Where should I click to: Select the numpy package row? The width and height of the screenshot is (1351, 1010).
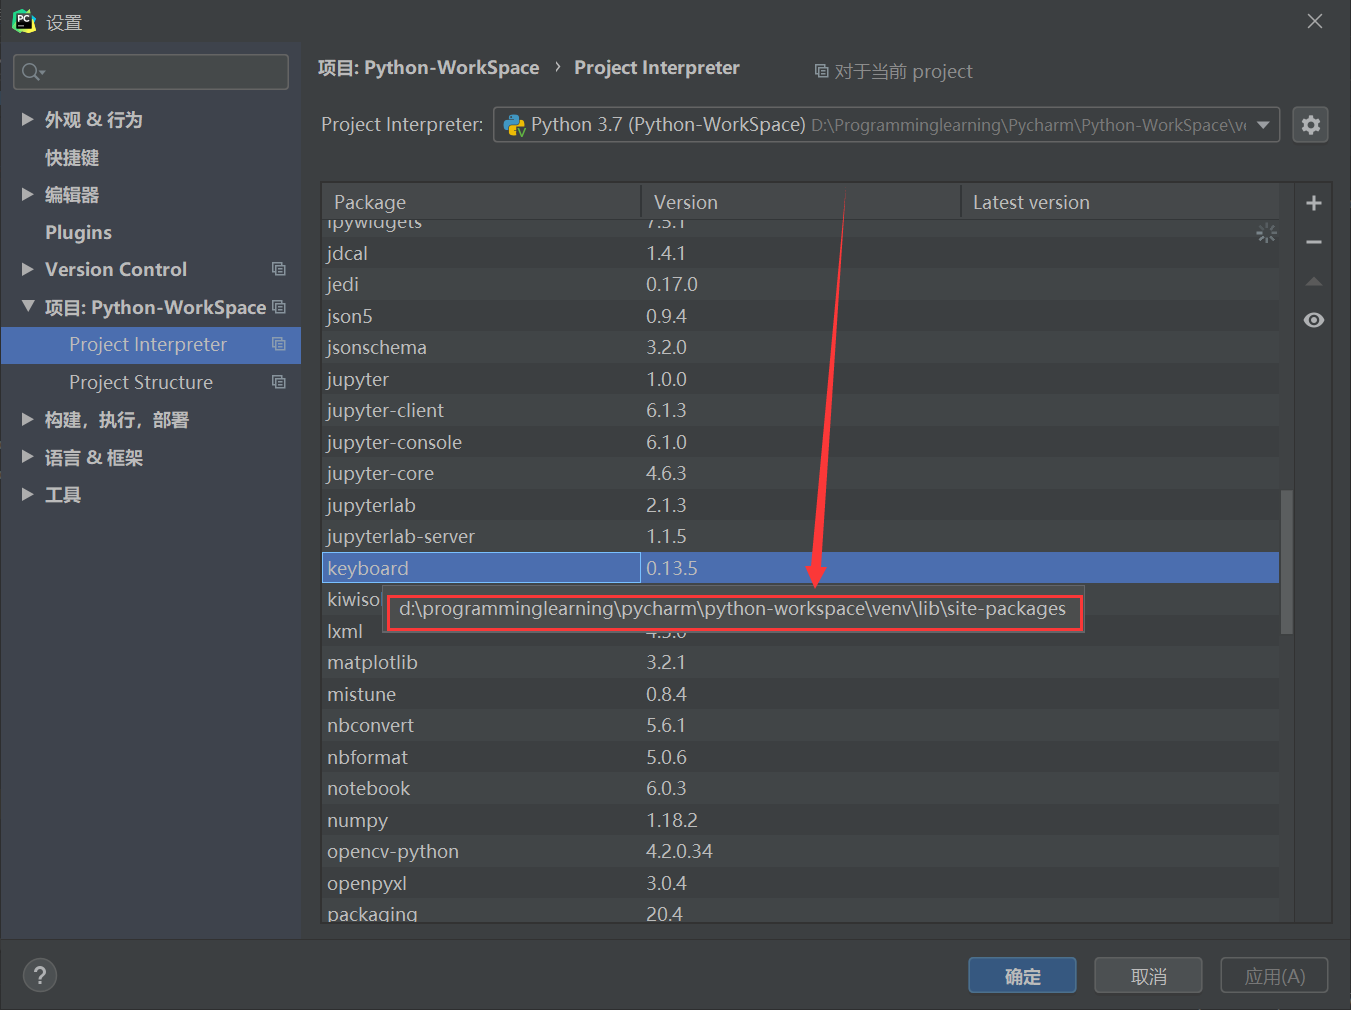[800, 820]
